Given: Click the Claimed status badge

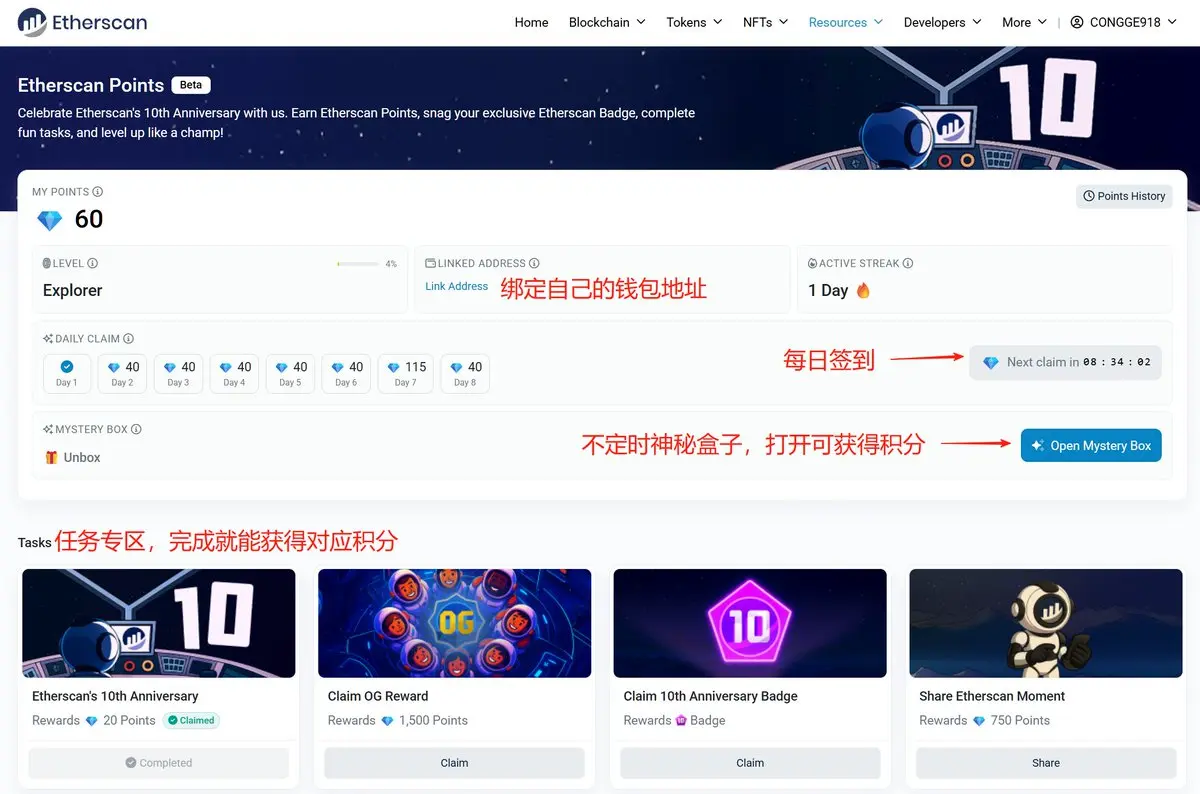Looking at the screenshot, I should [x=191, y=720].
